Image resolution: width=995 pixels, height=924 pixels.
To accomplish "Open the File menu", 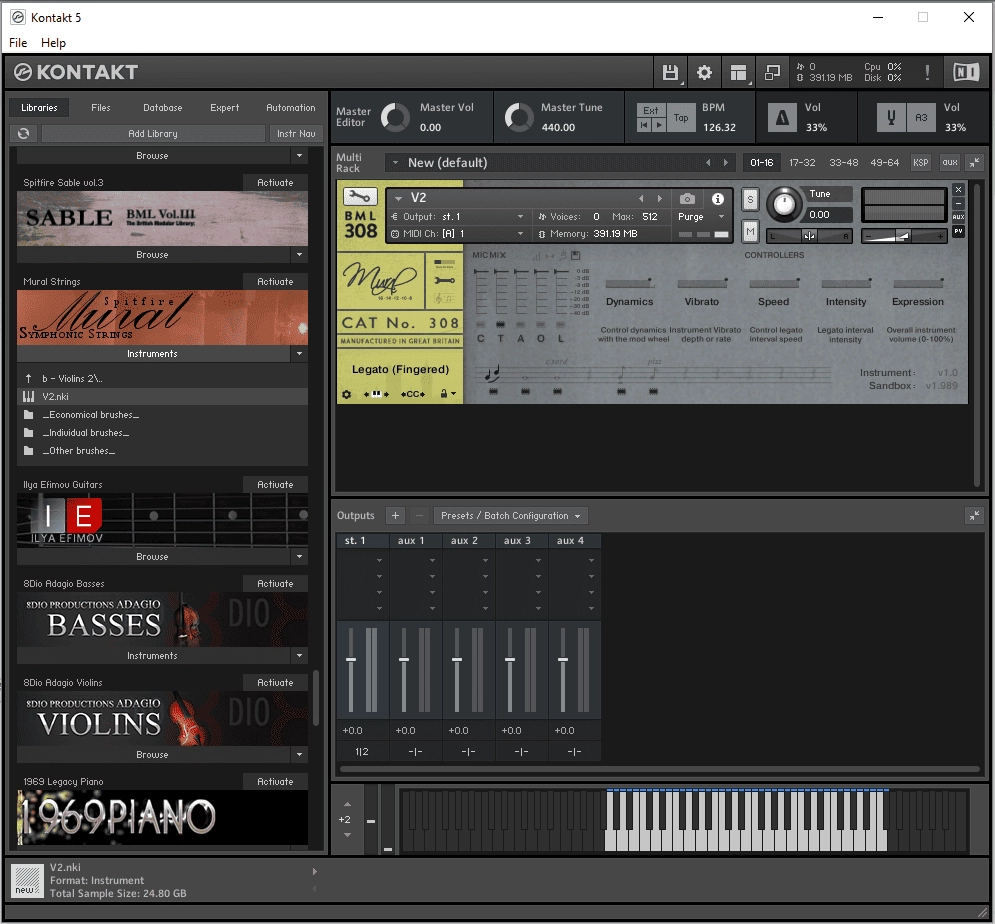I will point(18,43).
